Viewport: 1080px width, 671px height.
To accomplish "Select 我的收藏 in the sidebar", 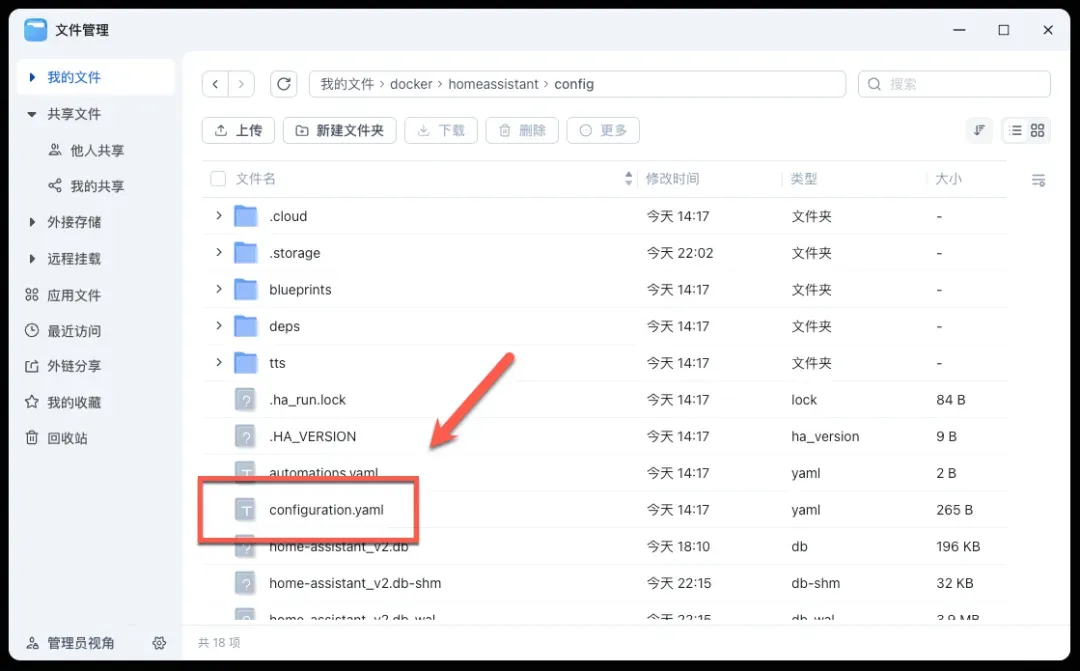I will coord(73,403).
